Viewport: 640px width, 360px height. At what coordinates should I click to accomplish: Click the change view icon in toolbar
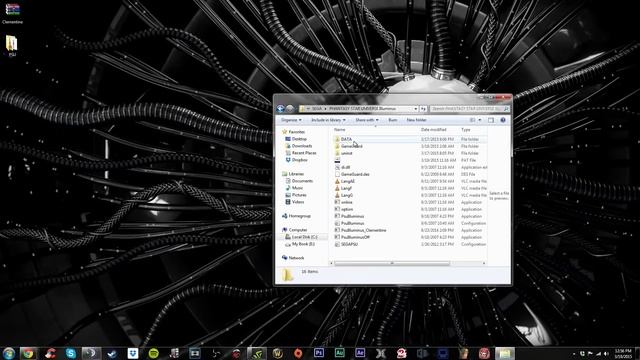tap(473, 120)
